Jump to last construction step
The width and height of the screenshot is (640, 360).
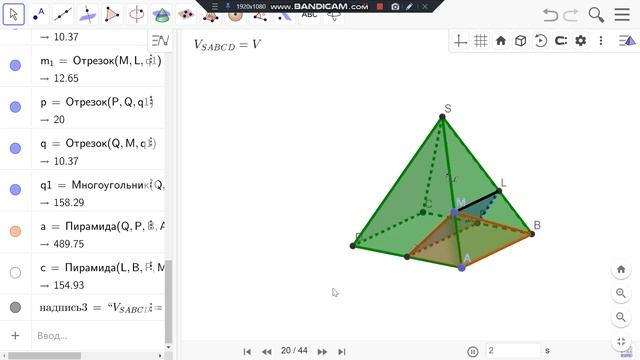tap(342, 351)
